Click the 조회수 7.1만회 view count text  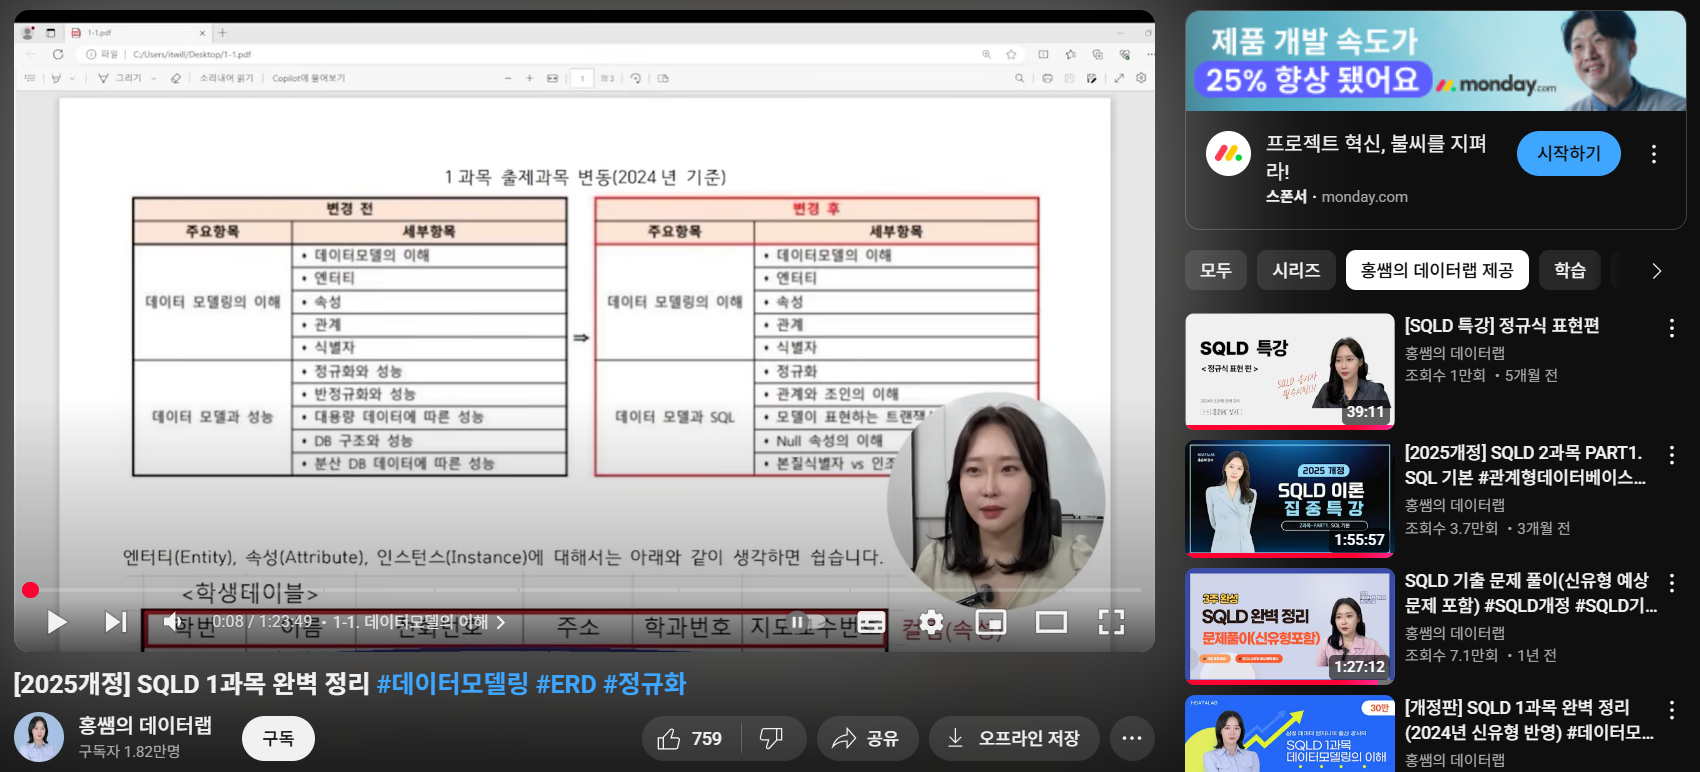[x=1451, y=655]
